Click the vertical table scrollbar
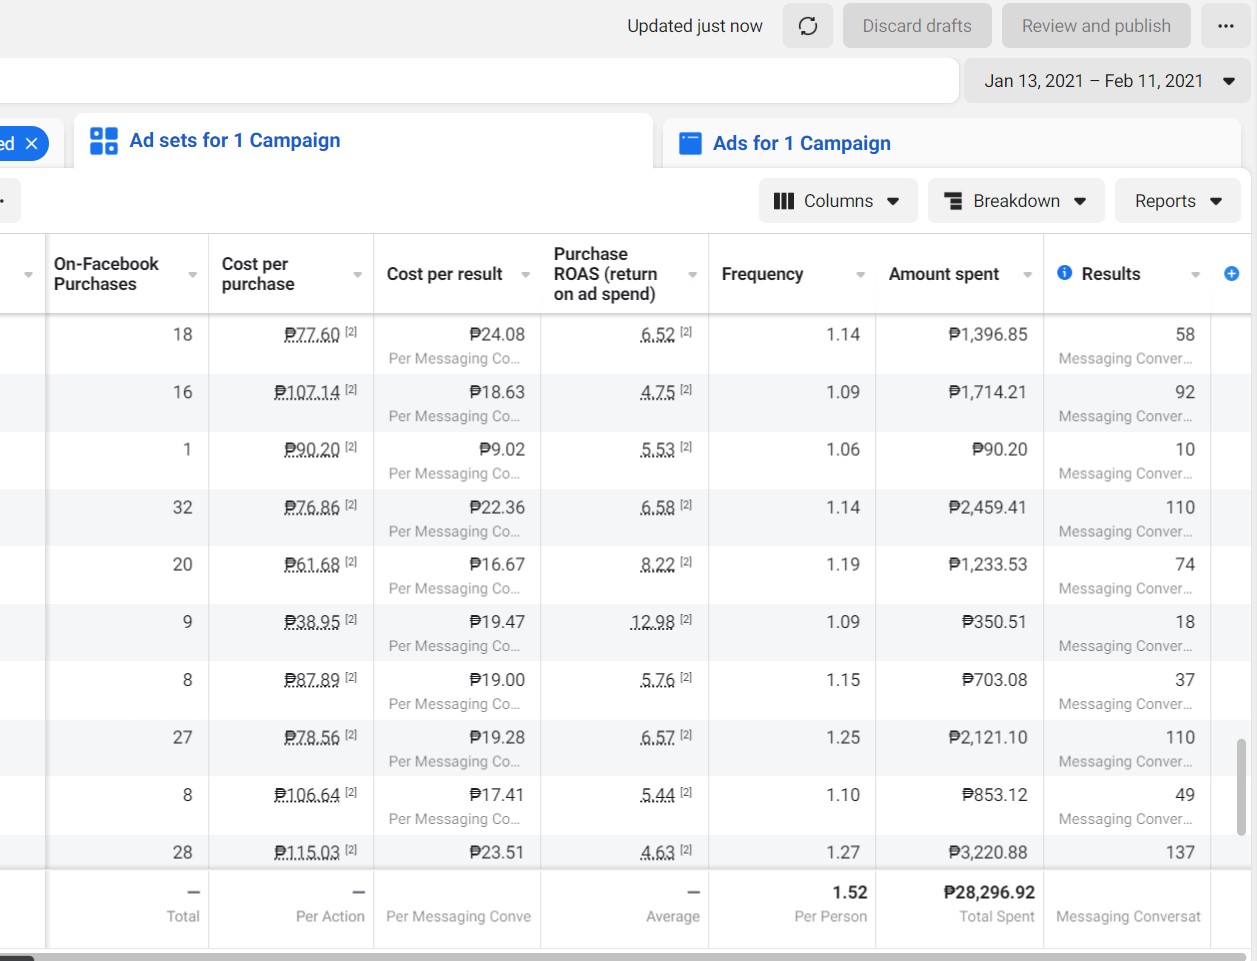The height and width of the screenshot is (961, 1257). tap(1242, 786)
